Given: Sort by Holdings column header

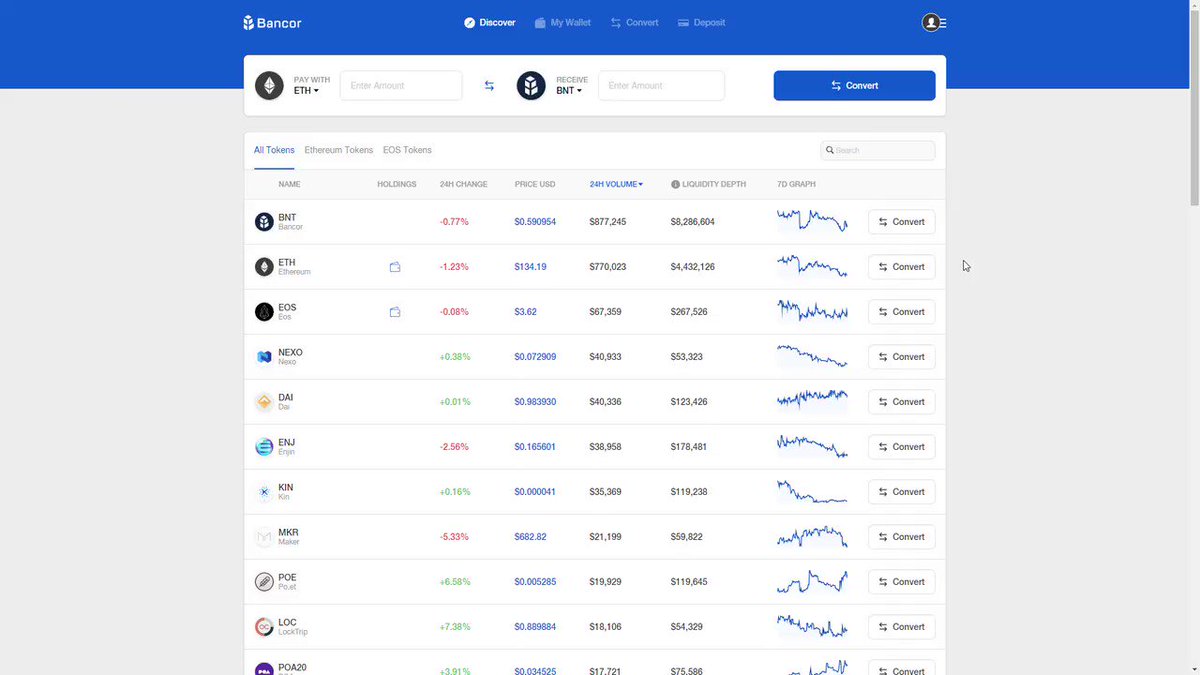Looking at the screenshot, I should [397, 184].
